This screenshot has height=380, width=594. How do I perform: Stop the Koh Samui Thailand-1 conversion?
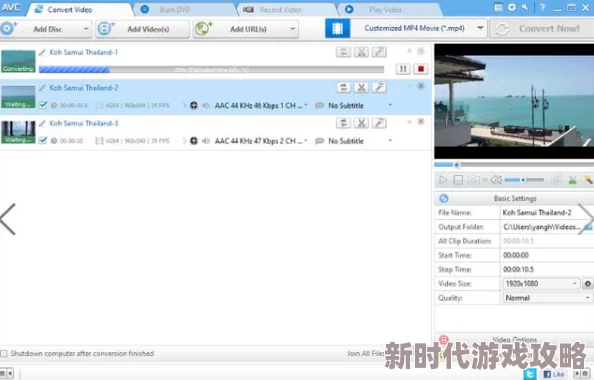point(420,69)
